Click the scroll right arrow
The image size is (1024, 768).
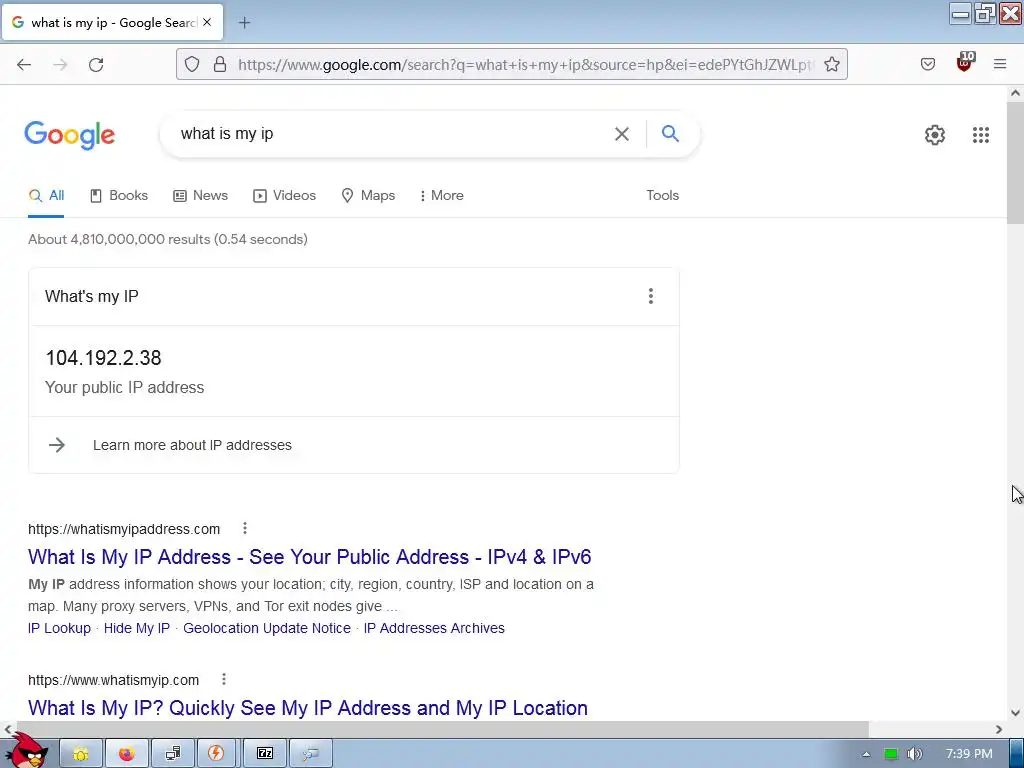coord(999,729)
